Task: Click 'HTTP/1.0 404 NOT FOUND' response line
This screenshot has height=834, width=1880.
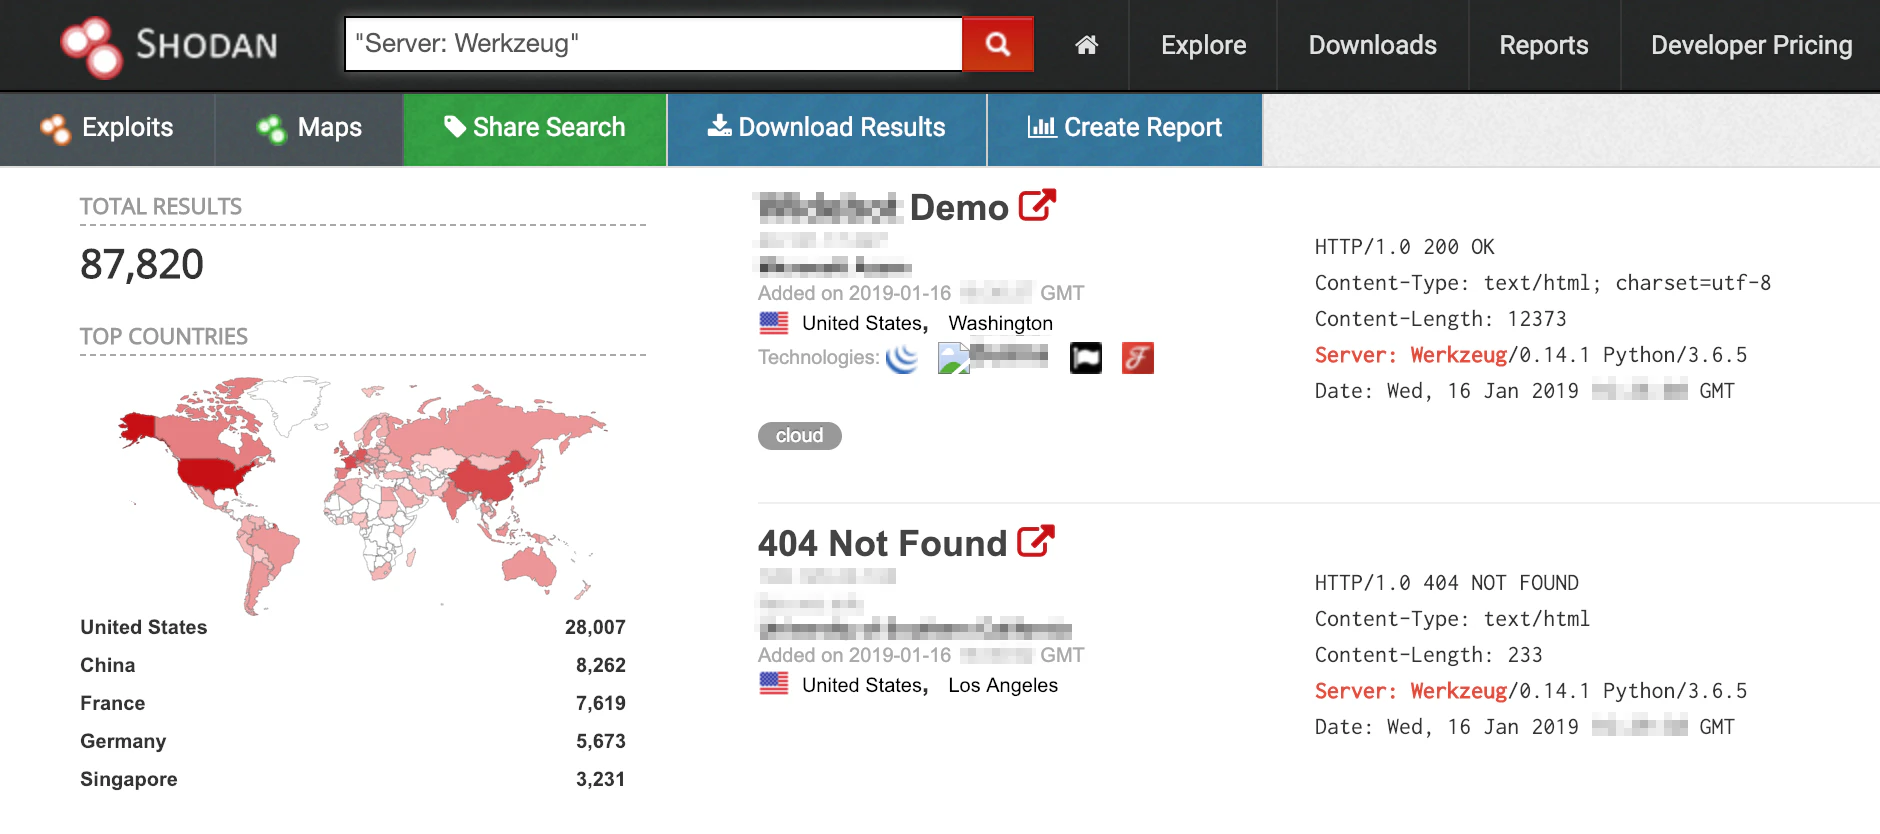Action: click(1447, 583)
